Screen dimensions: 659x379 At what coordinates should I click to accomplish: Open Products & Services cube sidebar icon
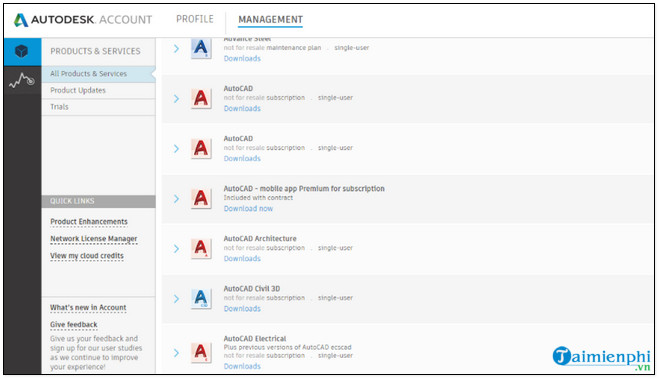point(22,52)
